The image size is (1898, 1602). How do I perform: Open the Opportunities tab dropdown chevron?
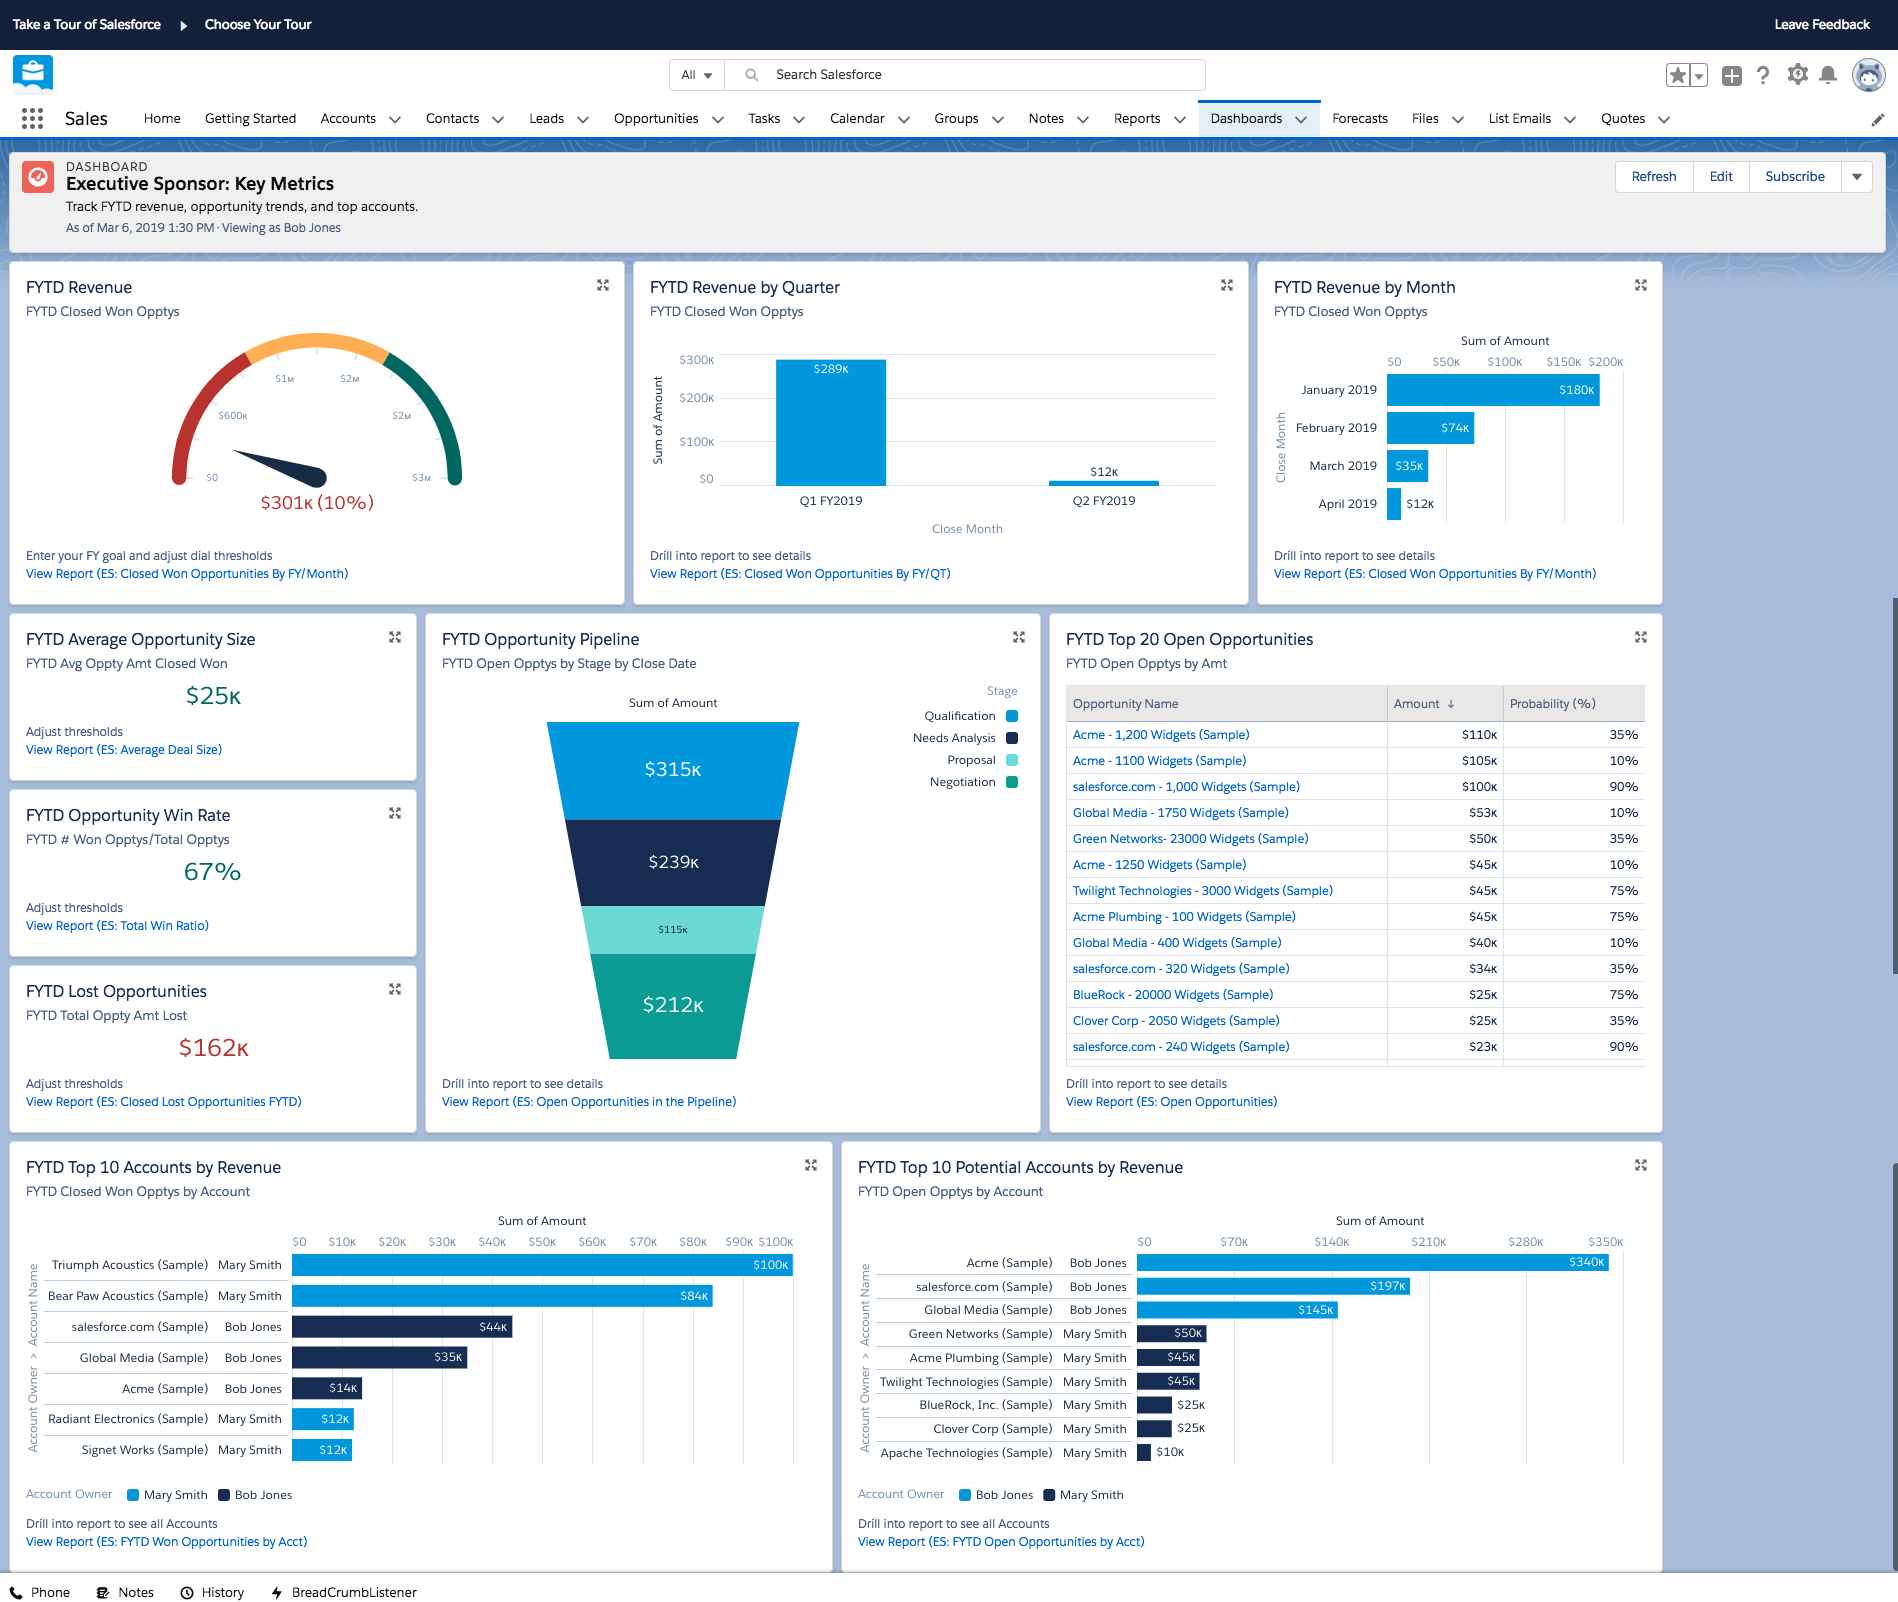(717, 118)
